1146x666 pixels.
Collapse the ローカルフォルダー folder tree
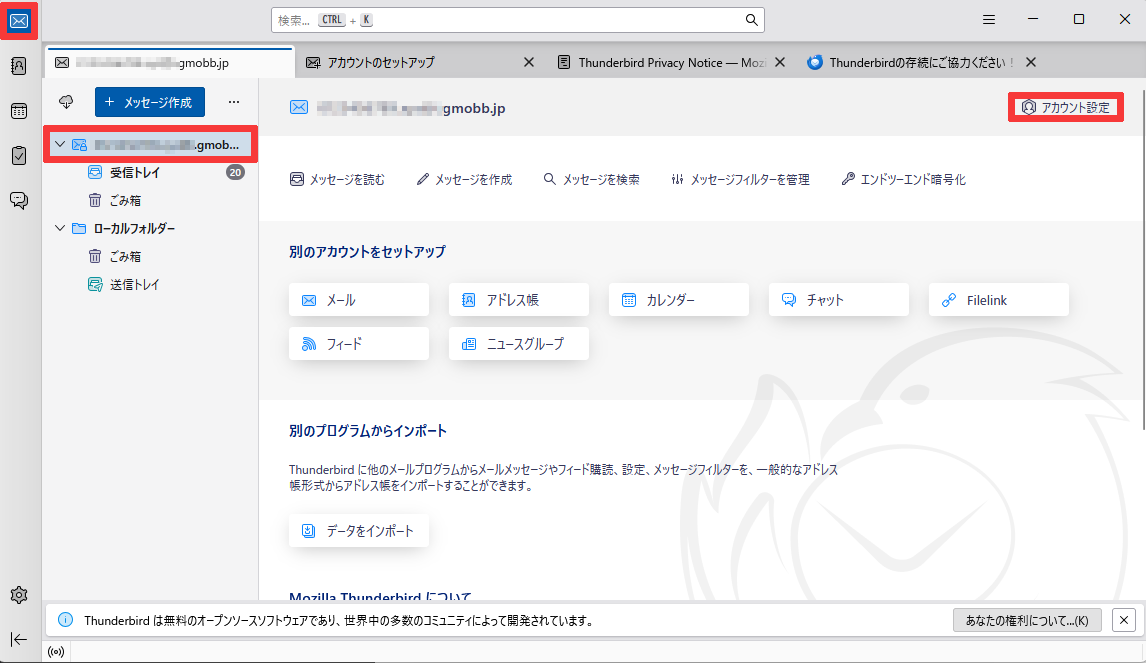tap(59, 228)
